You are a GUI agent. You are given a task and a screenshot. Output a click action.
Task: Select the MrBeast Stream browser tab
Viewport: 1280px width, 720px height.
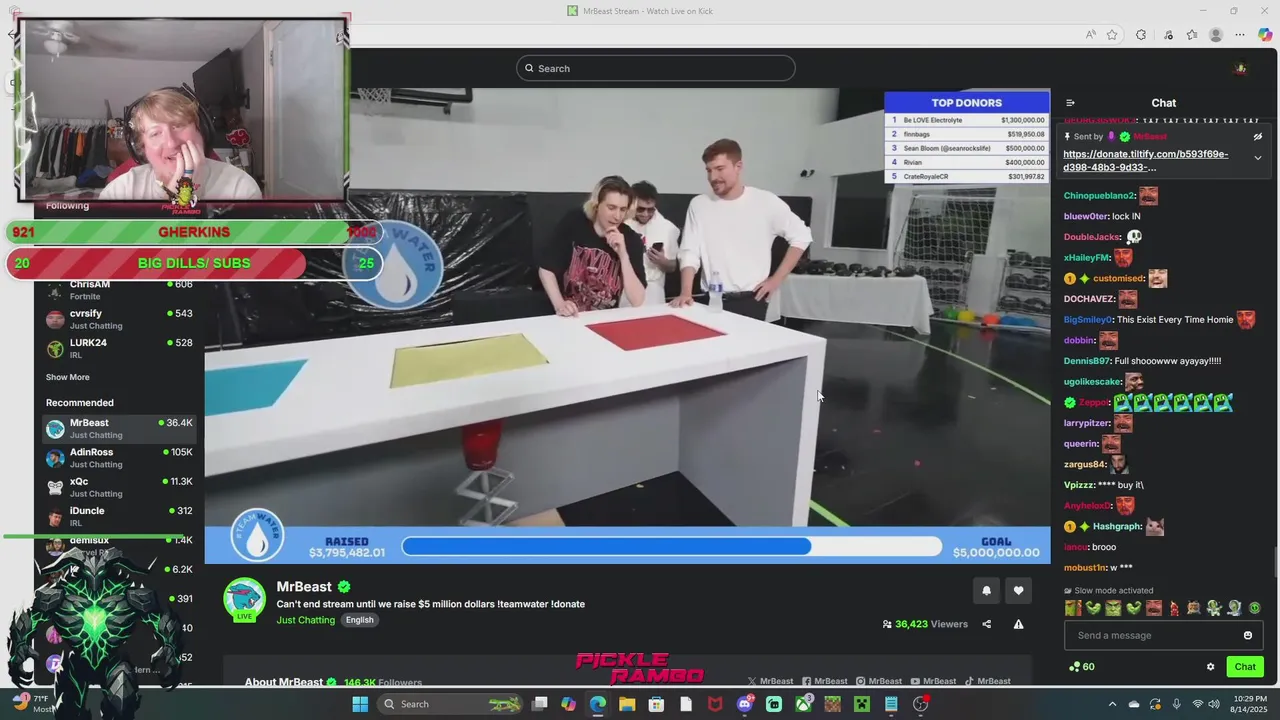(640, 11)
